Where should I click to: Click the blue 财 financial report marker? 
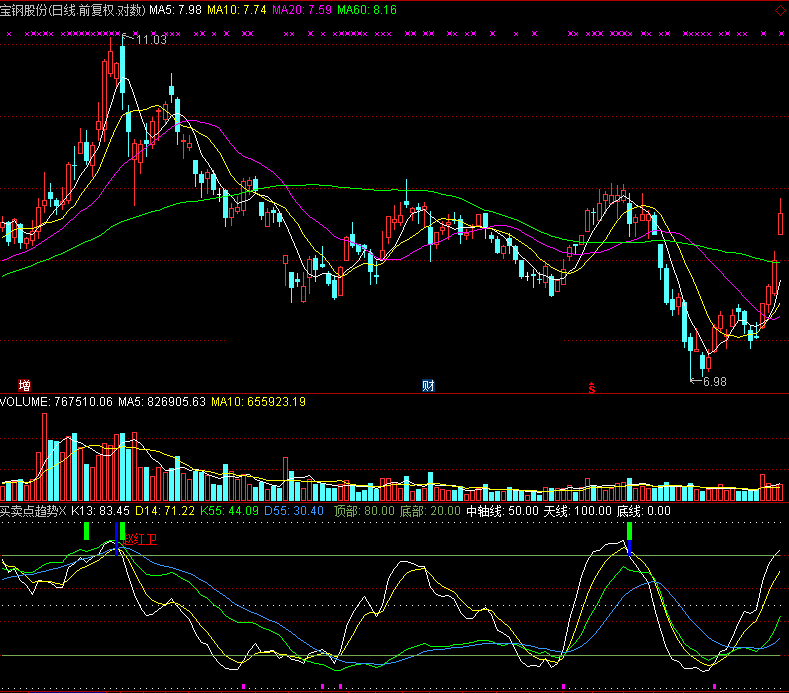click(429, 385)
